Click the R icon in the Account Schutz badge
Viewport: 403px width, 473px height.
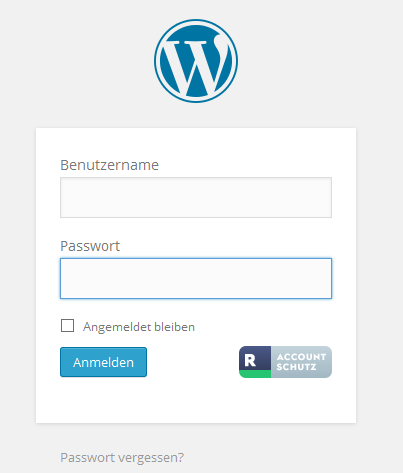coord(250,360)
